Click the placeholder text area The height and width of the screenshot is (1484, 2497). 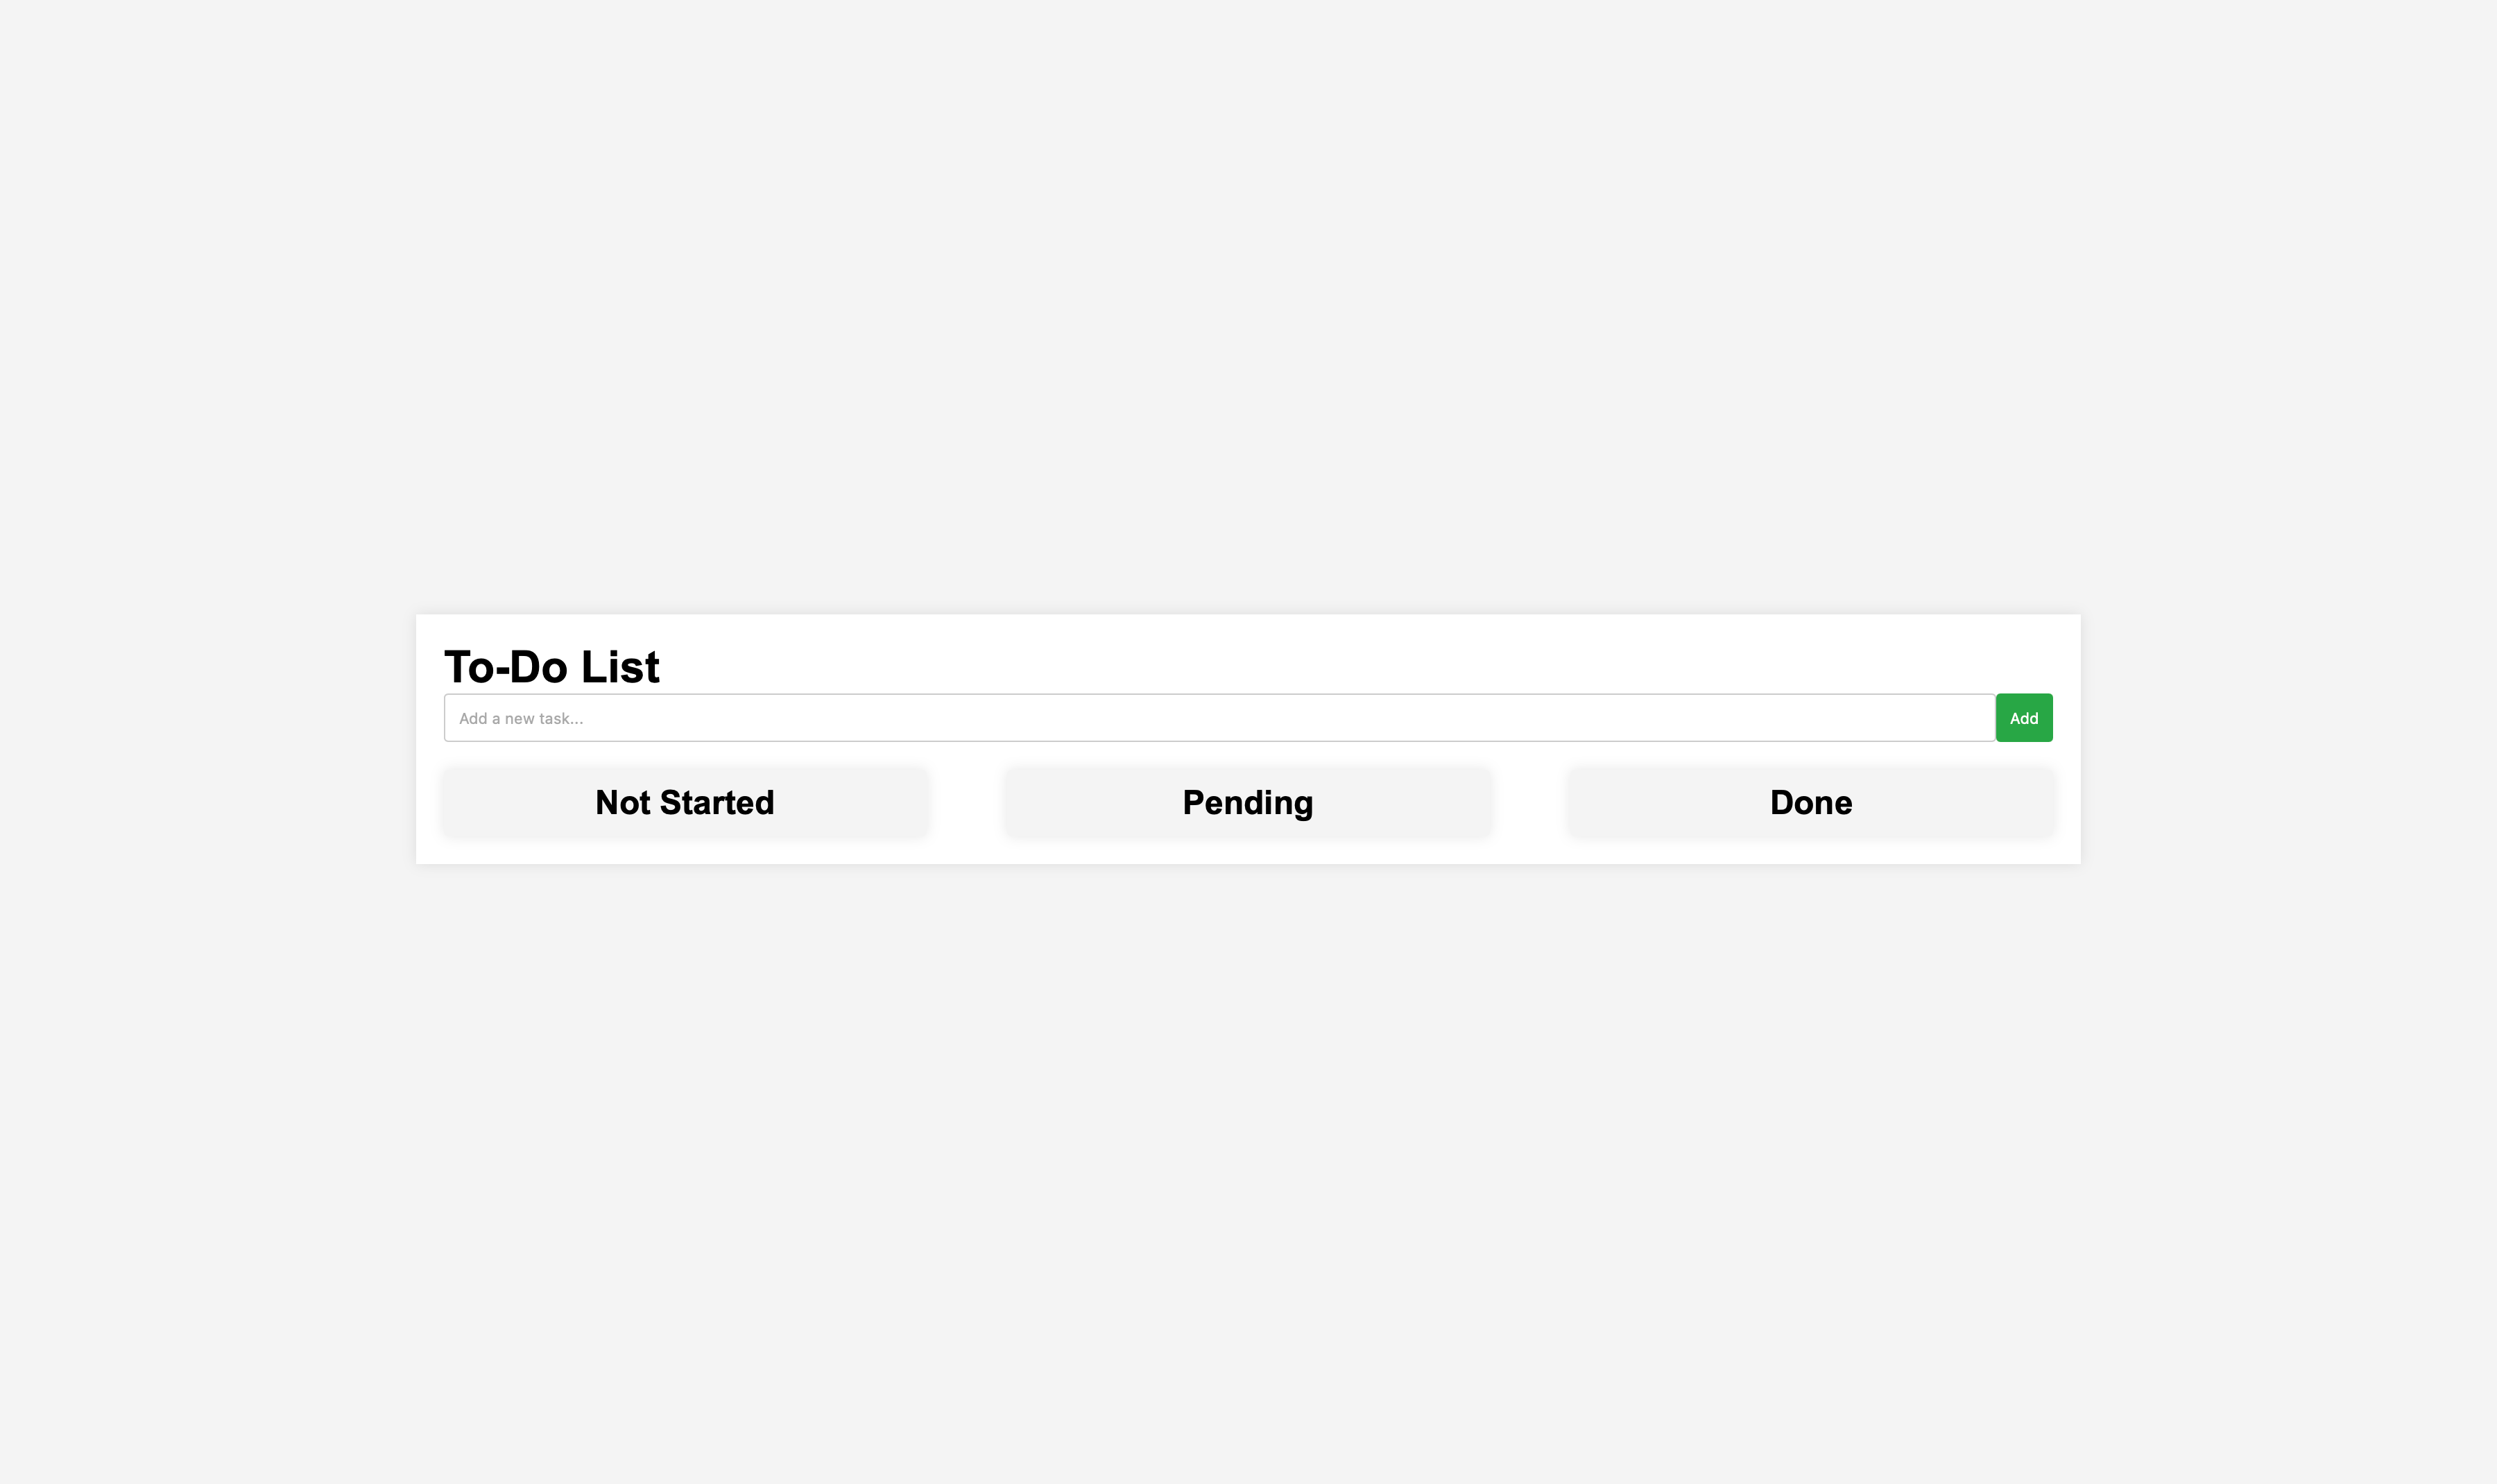pos(520,717)
